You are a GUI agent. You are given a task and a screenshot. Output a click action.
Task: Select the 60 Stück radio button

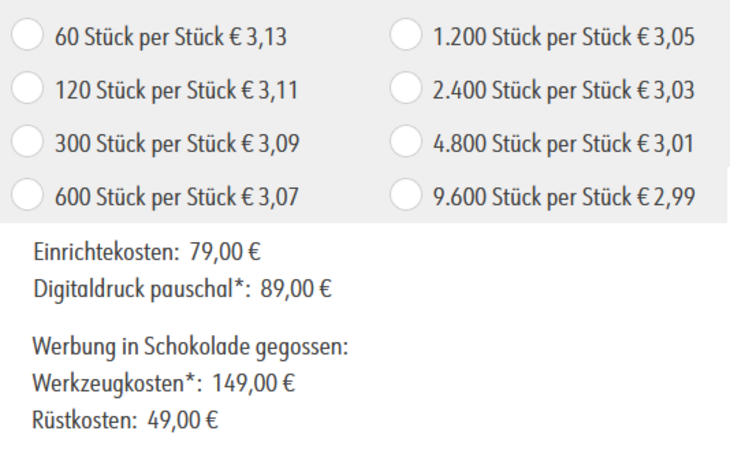[x=27, y=37]
